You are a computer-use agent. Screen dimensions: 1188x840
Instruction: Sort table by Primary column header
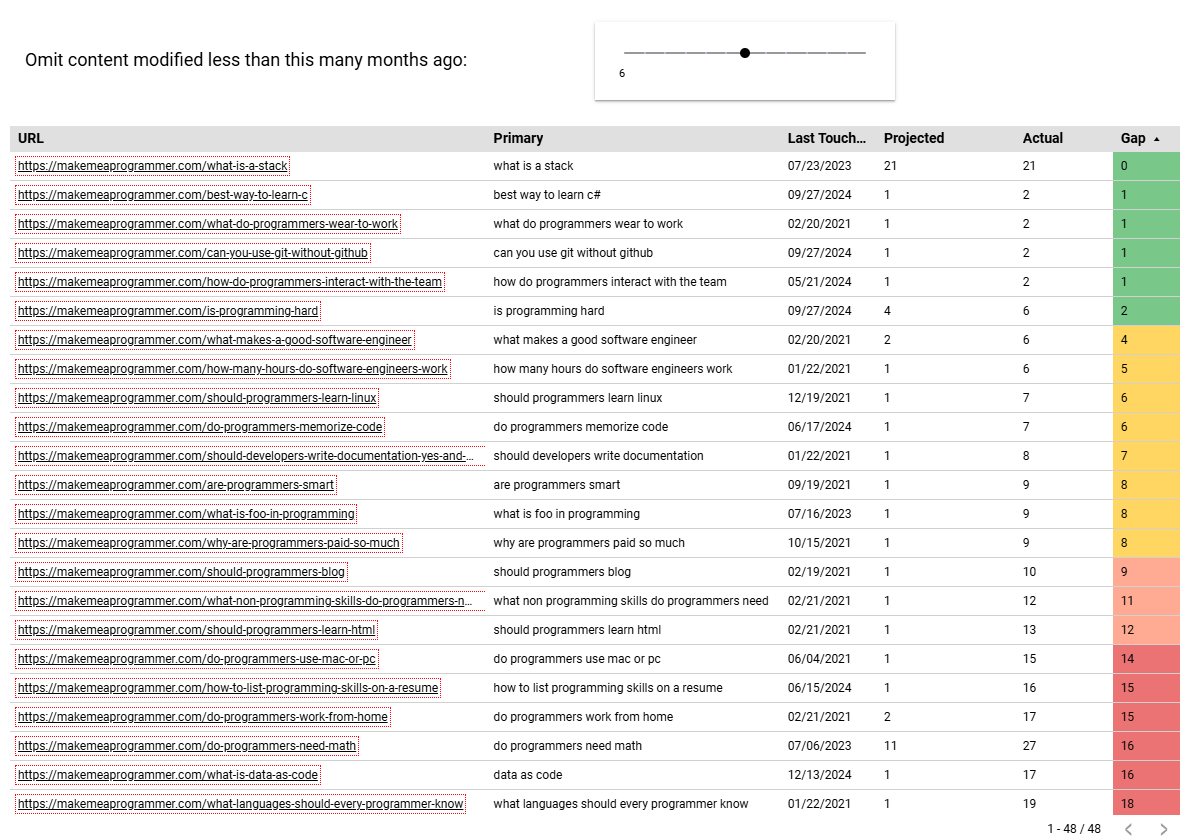click(518, 139)
